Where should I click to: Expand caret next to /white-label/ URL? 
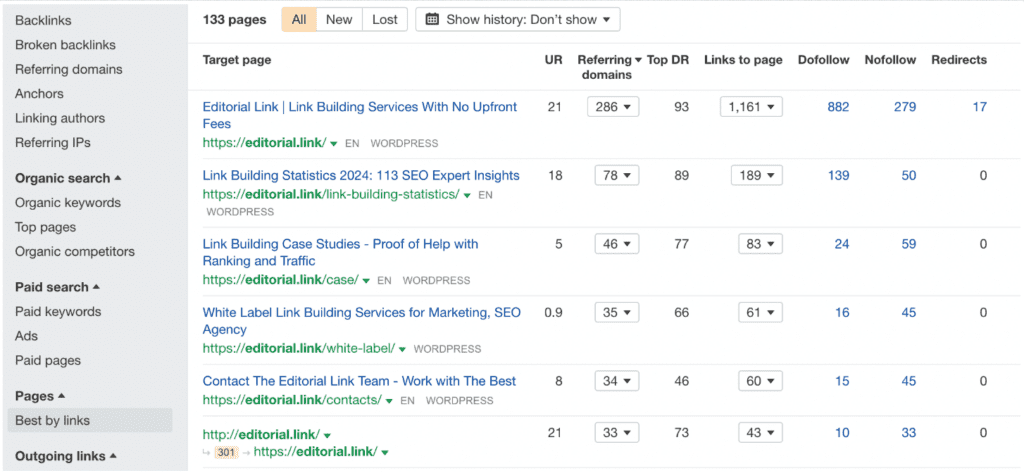click(x=402, y=350)
